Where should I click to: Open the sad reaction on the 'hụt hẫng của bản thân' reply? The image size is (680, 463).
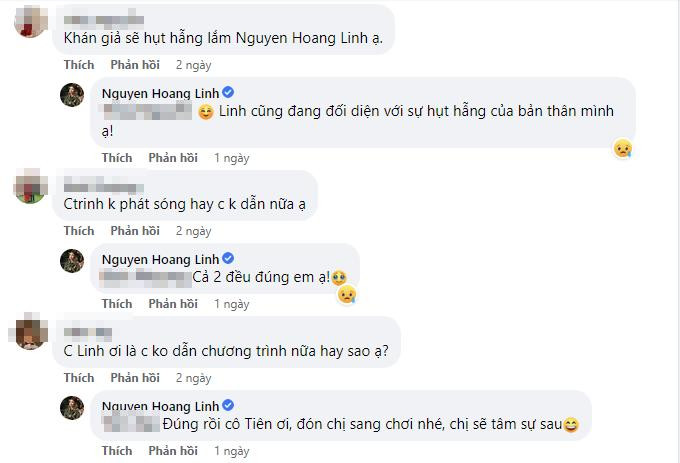point(623,148)
